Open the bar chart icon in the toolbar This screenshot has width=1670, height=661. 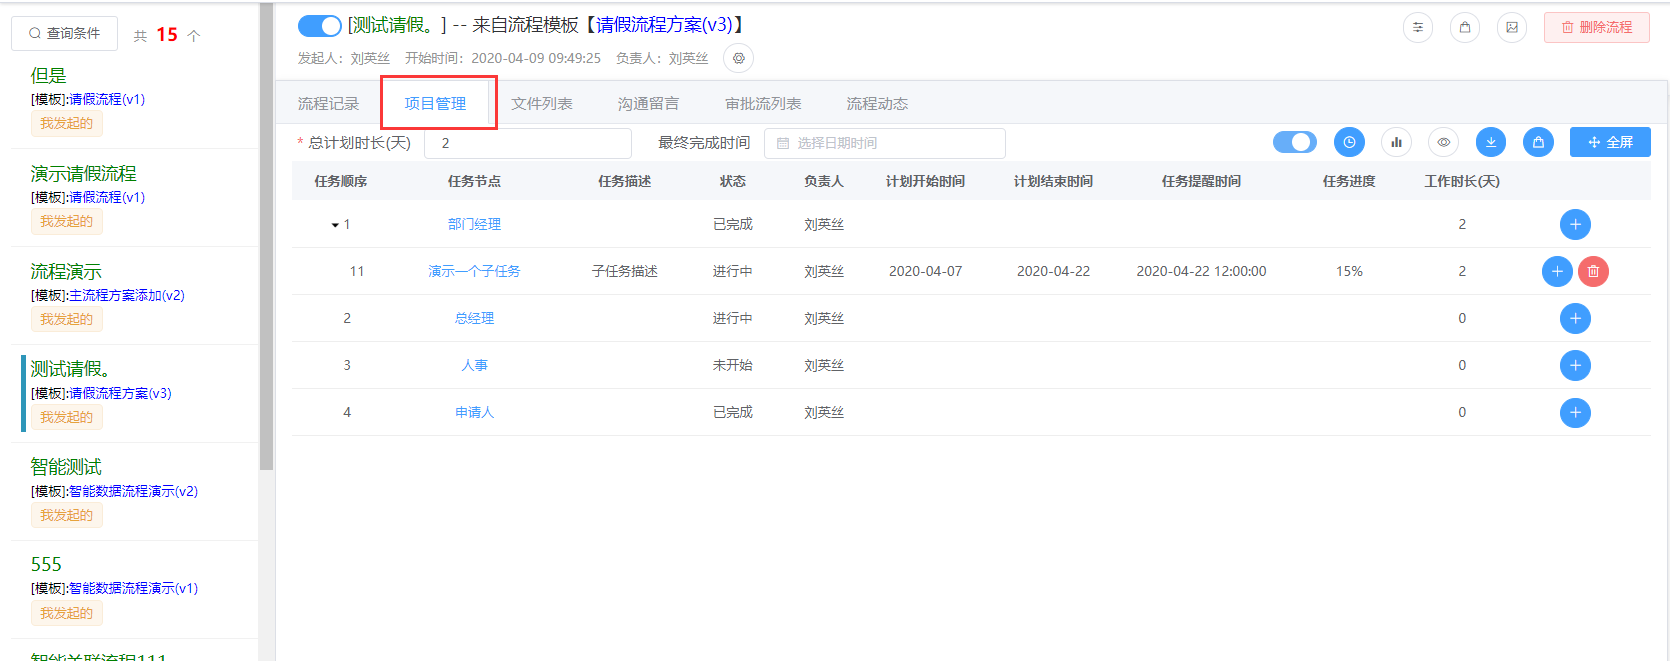[1396, 142]
